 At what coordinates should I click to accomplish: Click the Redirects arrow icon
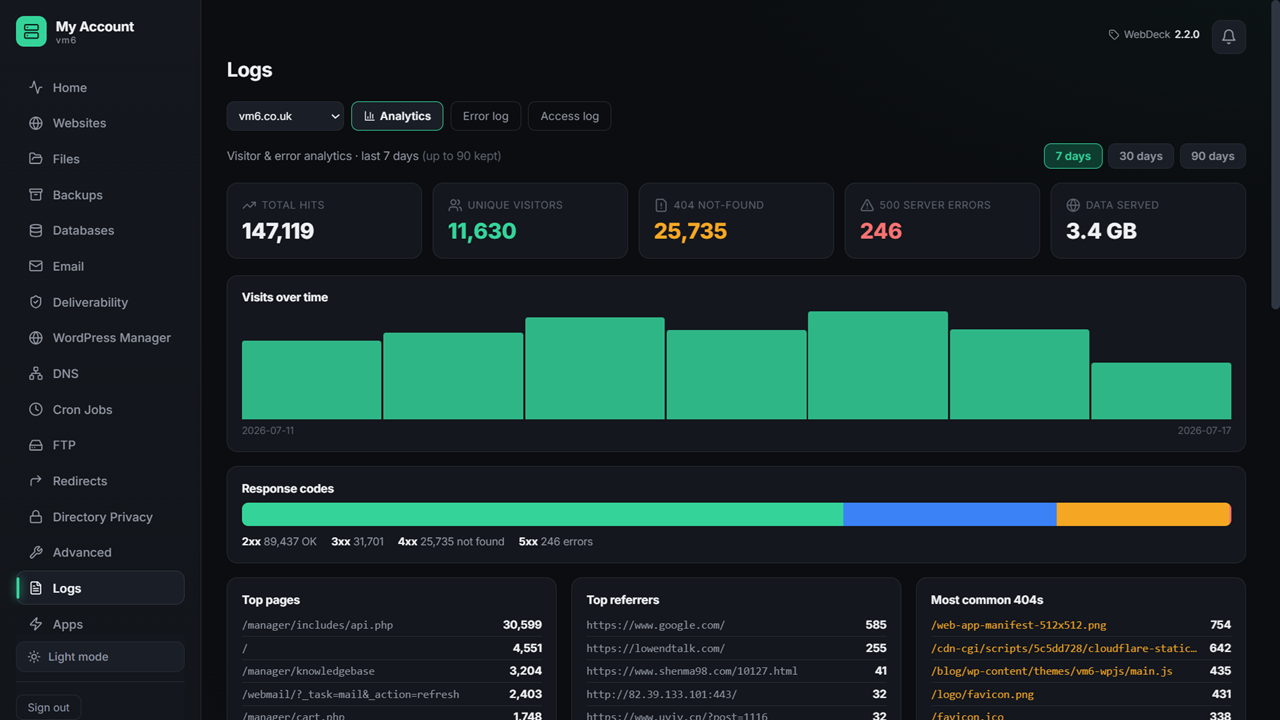(x=36, y=481)
